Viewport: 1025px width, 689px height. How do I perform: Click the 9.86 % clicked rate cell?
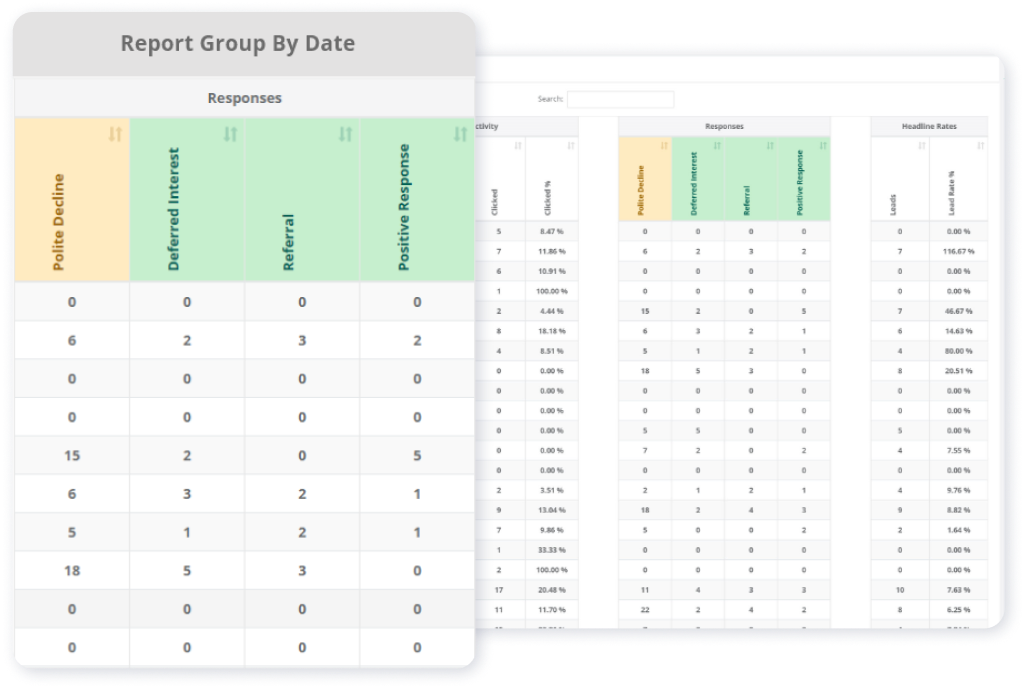point(552,530)
